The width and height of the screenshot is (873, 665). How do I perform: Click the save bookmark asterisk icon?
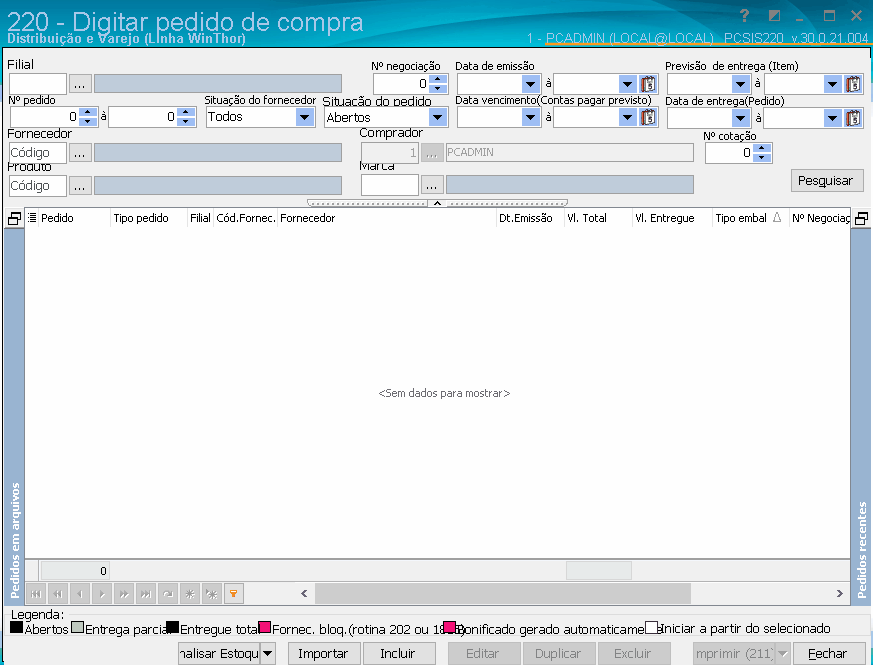[x=190, y=594]
